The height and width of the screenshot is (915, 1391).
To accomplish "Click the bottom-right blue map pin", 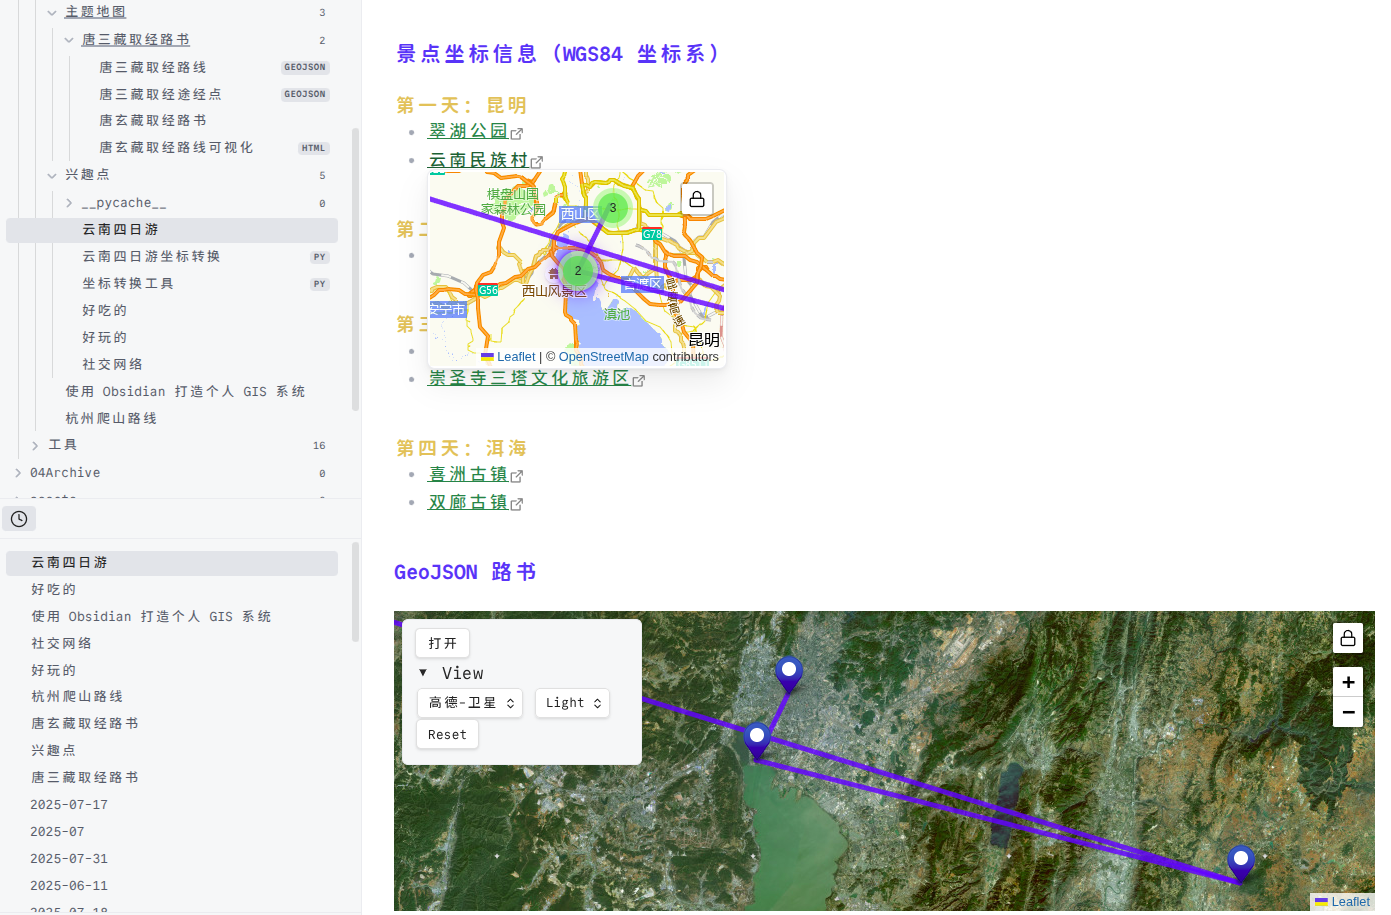I will [x=1240, y=862].
